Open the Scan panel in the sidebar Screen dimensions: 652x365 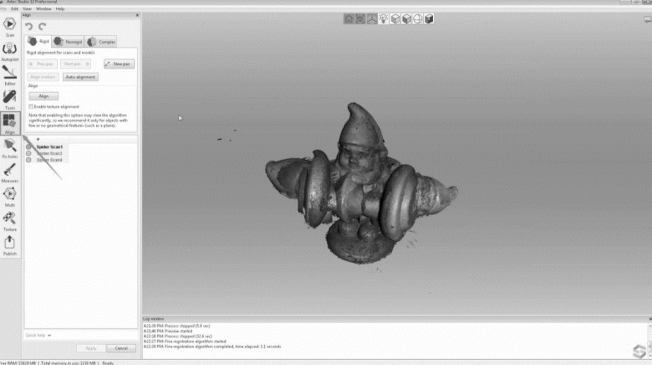[x=10, y=27]
